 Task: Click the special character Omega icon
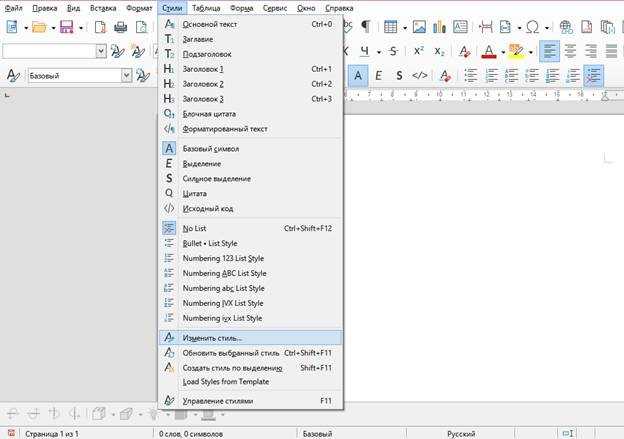point(532,27)
